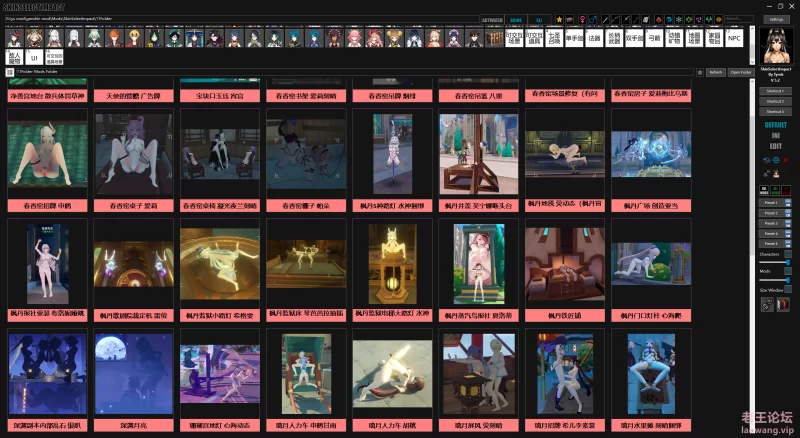Toggle the Size Window checkbox
800x438 pixels.
[x=788, y=289]
